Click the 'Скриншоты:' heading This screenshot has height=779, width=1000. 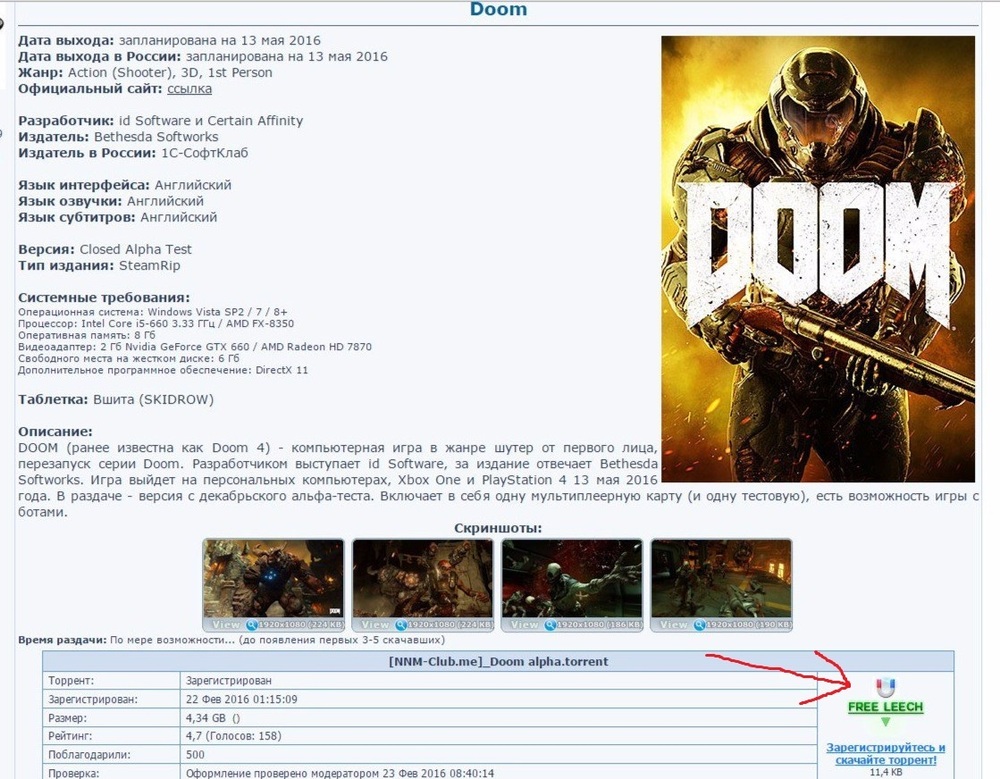pyautogui.click(x=497, y=528)
